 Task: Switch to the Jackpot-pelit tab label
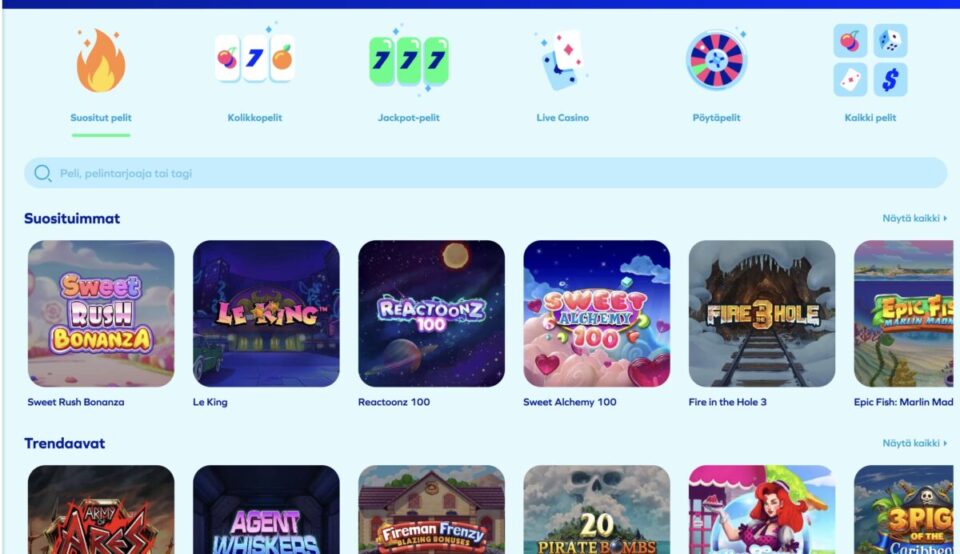pyautogui.click(x=408, y=118)
